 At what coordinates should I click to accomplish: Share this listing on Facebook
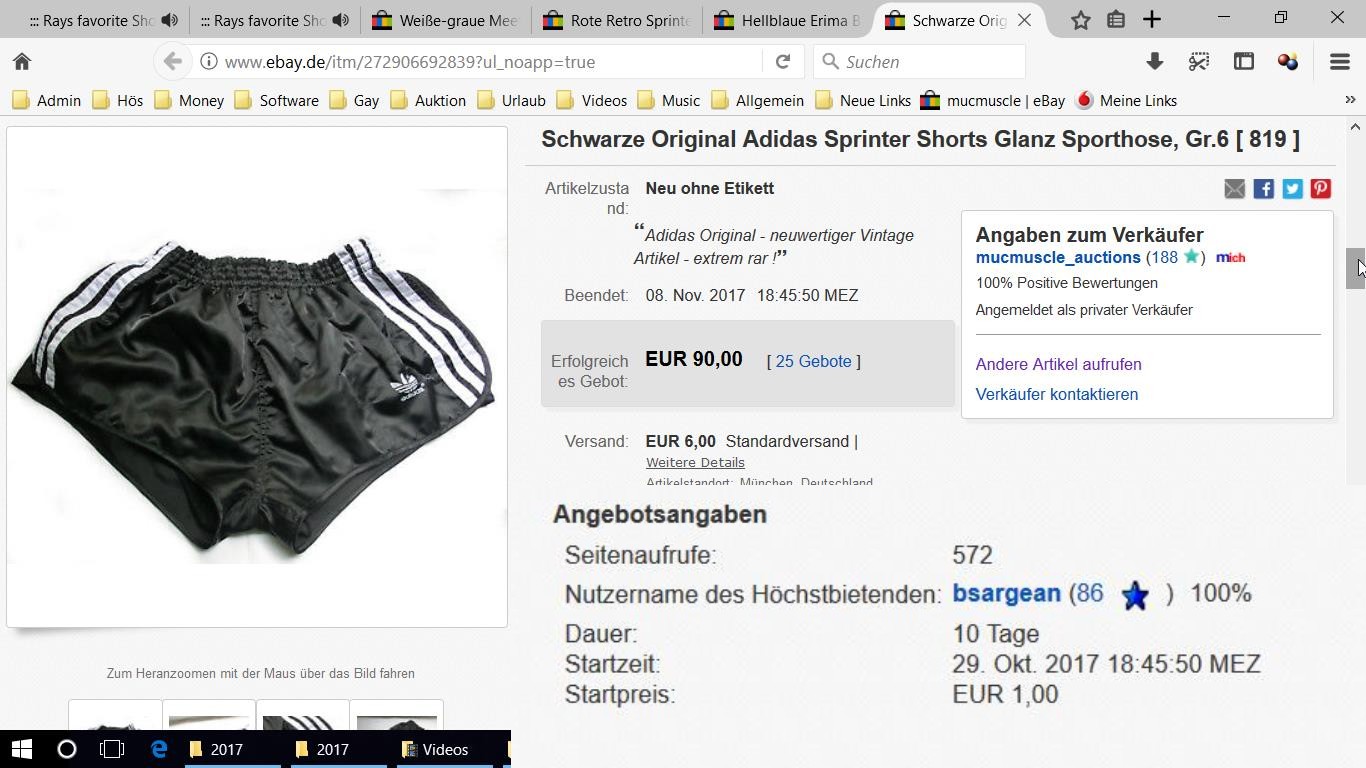[x=1263, y=189]
